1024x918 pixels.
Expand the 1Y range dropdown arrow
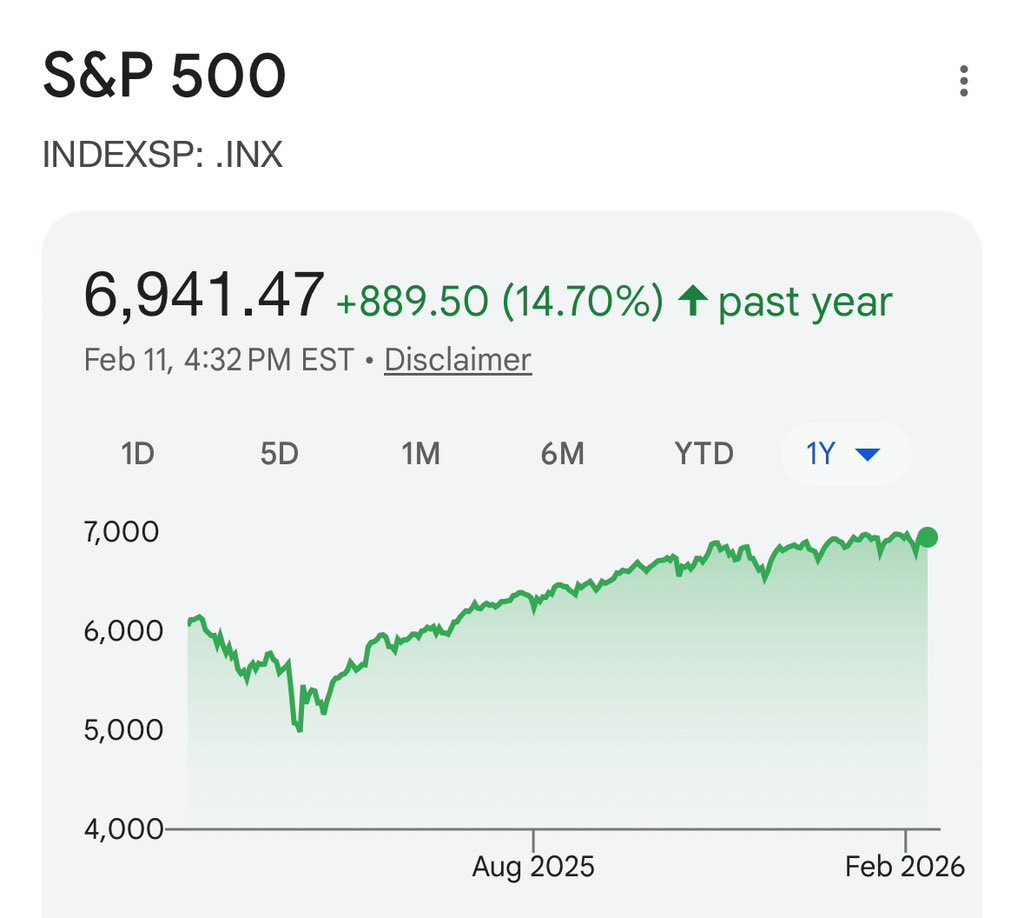[867, 454]
